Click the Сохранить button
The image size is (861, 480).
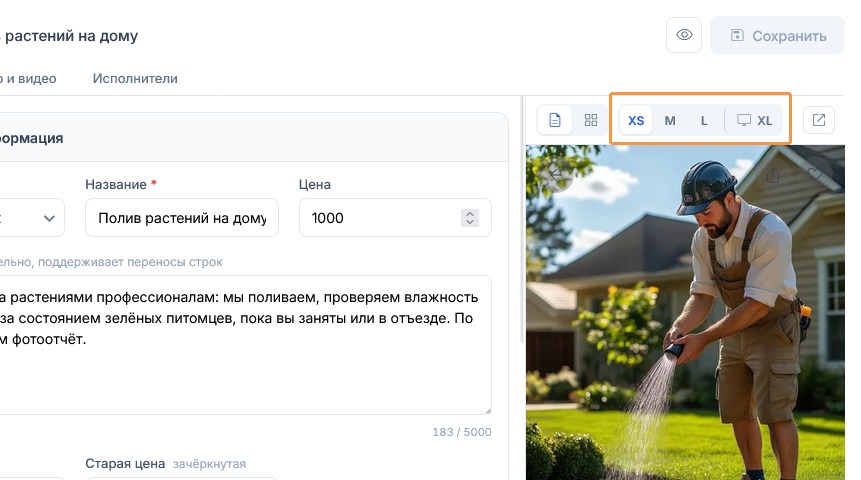pyautogui.click(x=778, y=35)
